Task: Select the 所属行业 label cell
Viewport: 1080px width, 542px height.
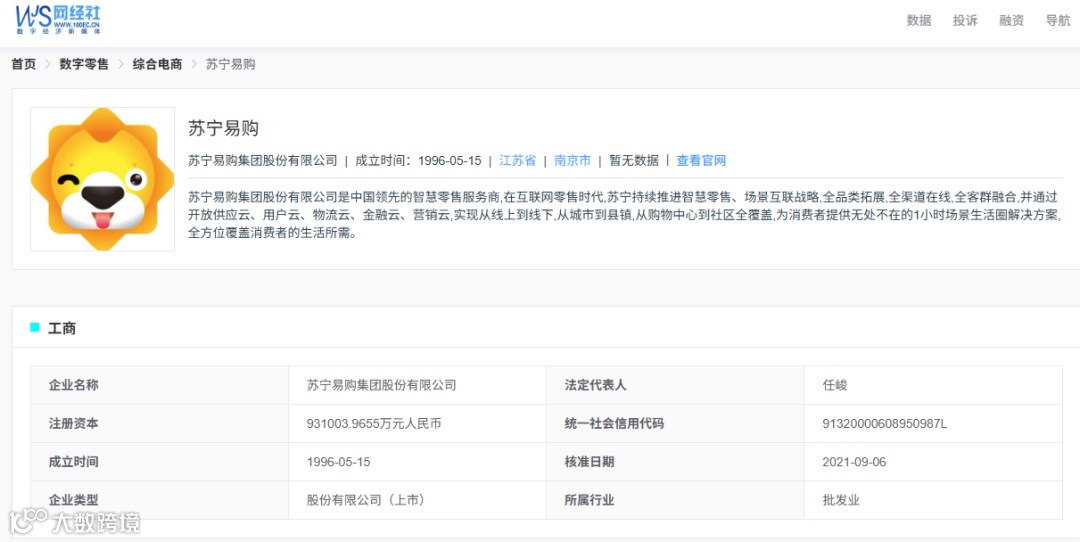Action: pos(675,500)
